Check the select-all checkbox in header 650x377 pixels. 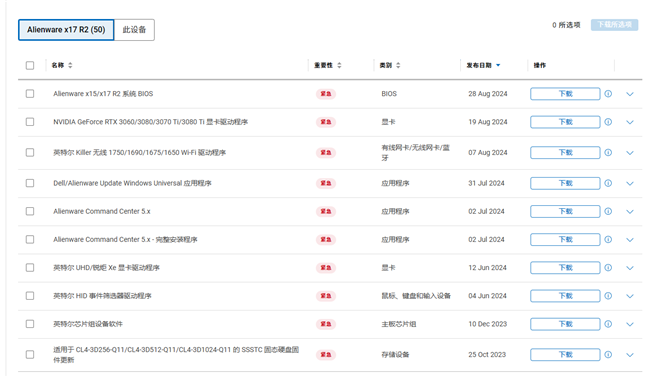(x=30, y=66)
